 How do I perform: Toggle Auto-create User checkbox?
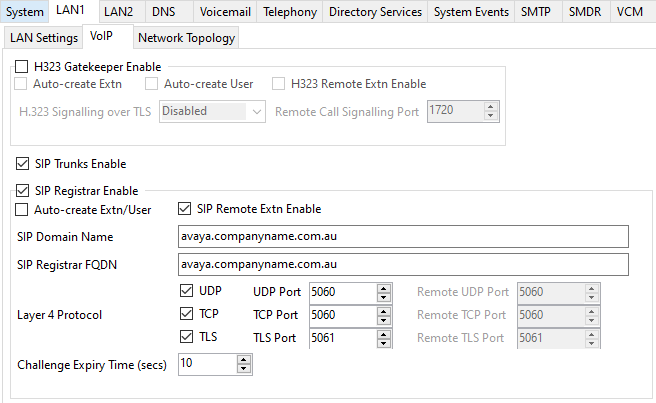151,84
